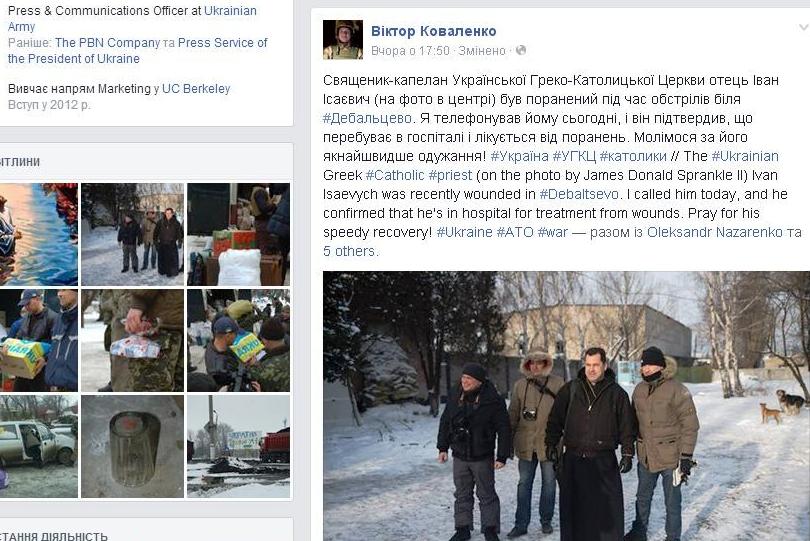The width and height of the screenshot is (810, 541).
Task: Open thumbnail of red truck at checkpoint
Action: (x=238, y=446)
